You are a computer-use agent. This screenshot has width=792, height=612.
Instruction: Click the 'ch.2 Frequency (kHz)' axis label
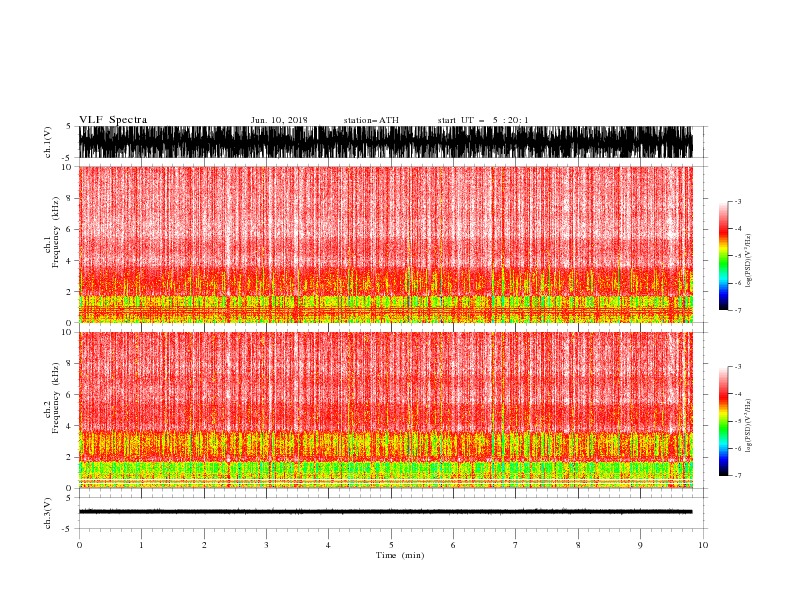pyautogui.click(x=52, y=398)
